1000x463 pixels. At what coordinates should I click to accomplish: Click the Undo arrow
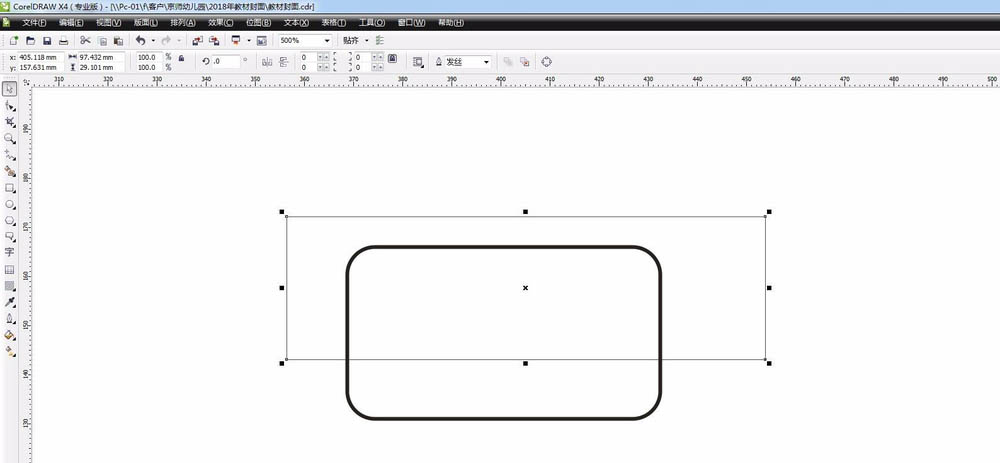tap(140, 40)
